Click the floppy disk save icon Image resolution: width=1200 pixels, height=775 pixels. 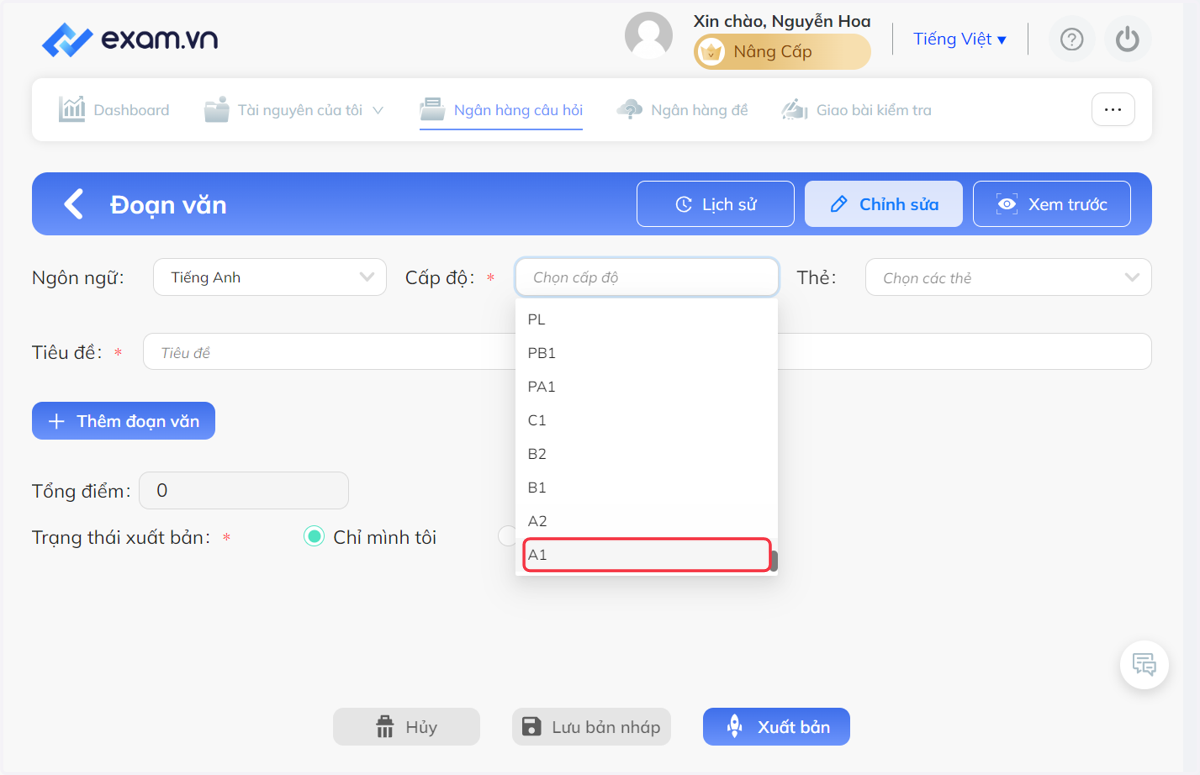click(532, 727)
